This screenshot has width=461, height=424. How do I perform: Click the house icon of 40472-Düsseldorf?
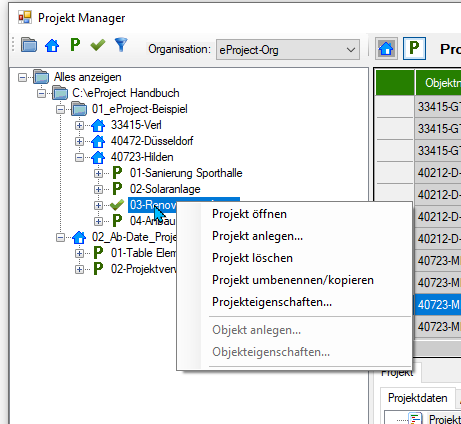pyautogui.click(x=98, y=141)
